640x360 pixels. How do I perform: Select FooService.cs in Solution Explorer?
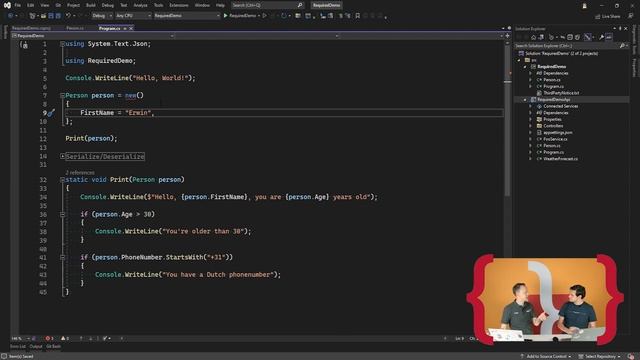555,139
